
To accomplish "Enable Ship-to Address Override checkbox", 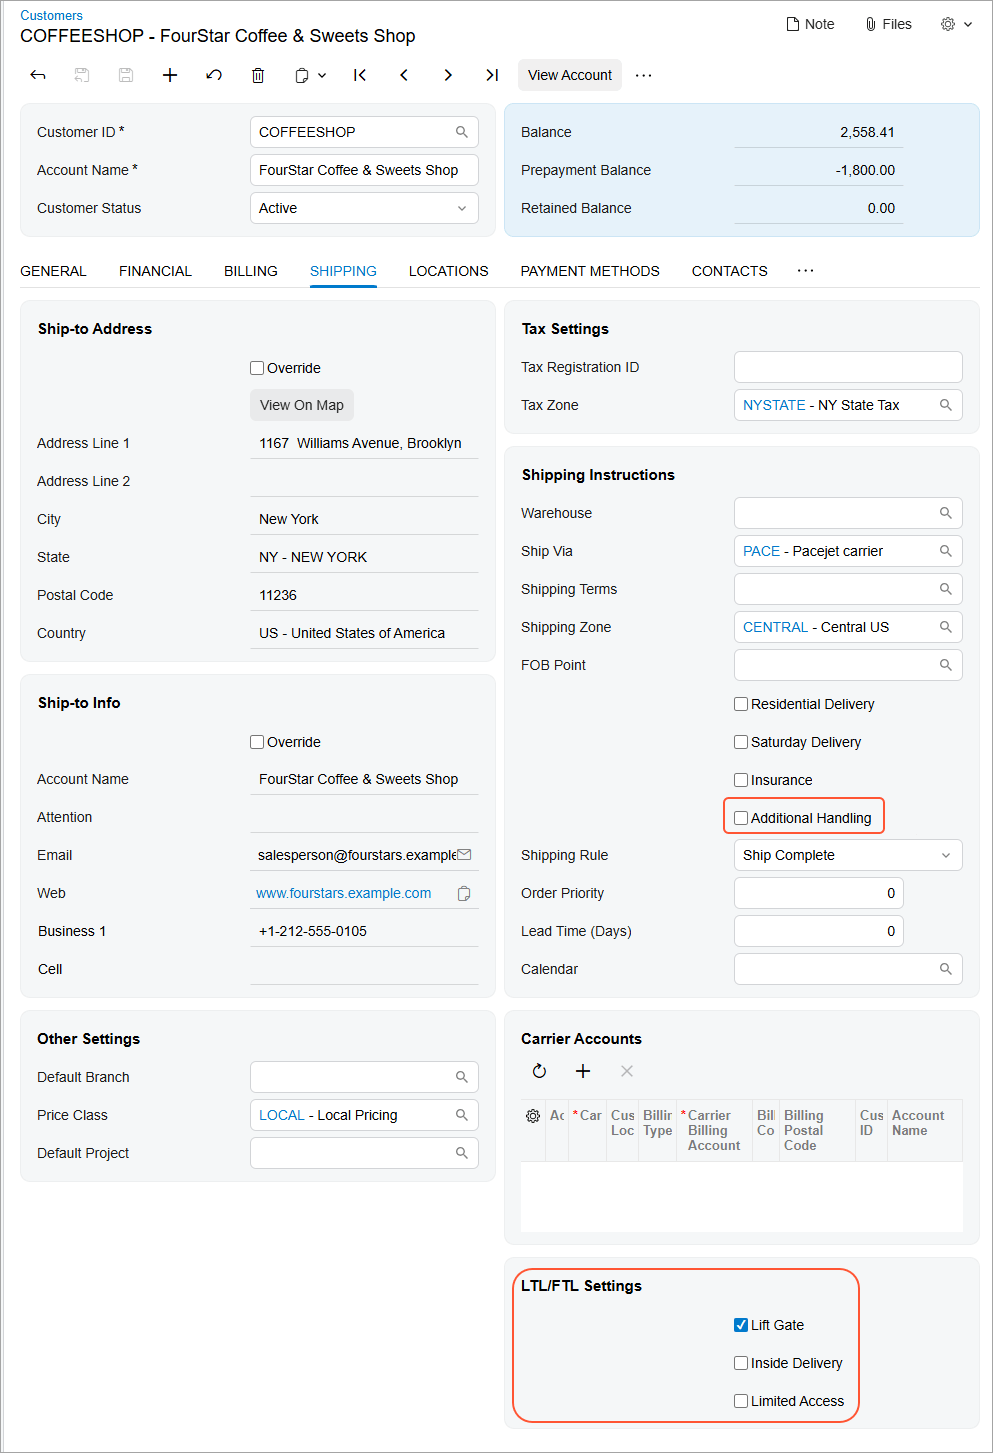I will 257,368.
